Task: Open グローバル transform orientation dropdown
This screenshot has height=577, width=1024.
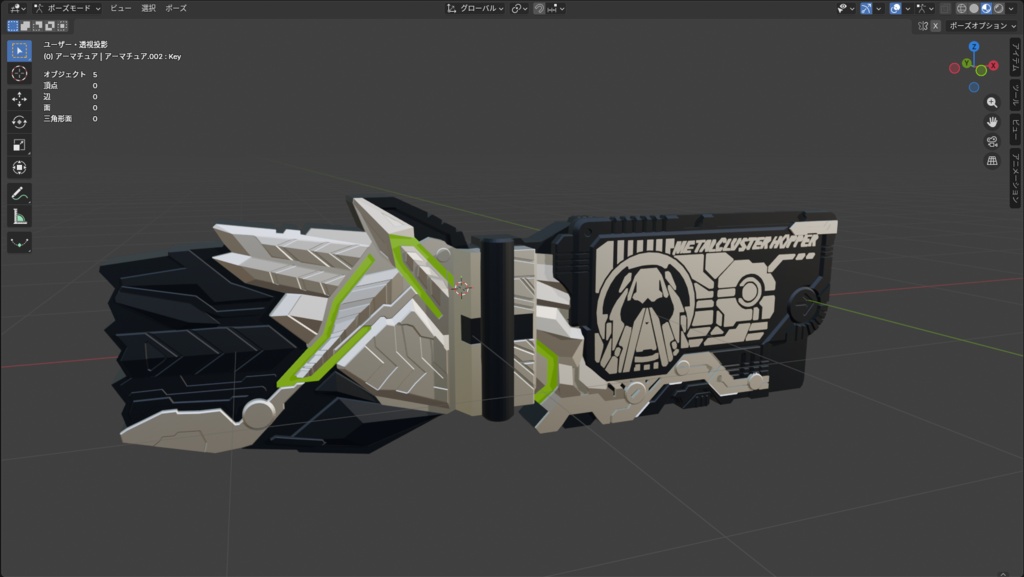Action: (475, 8)
